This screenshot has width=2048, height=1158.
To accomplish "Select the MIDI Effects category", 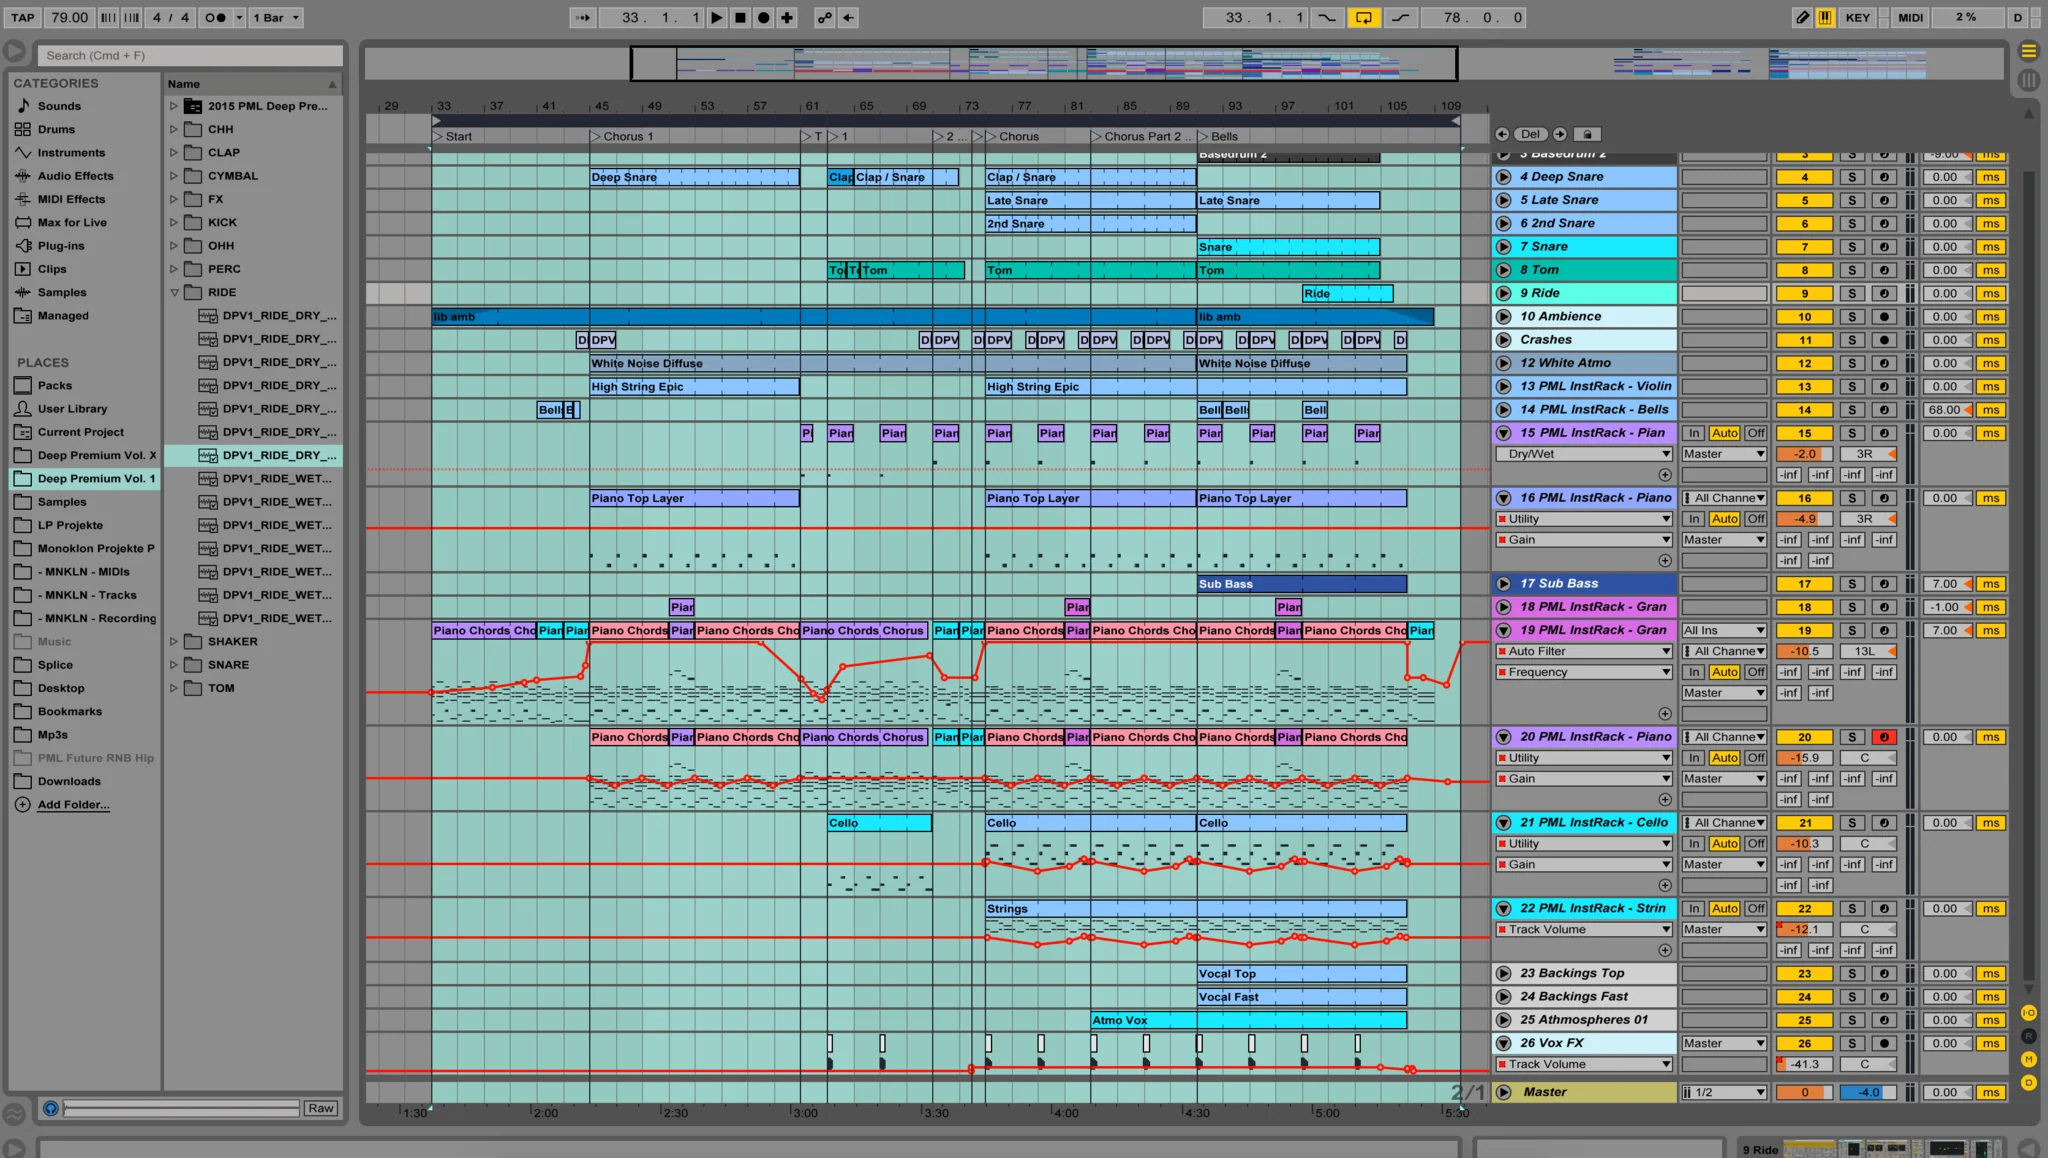I will coord(71,199).
